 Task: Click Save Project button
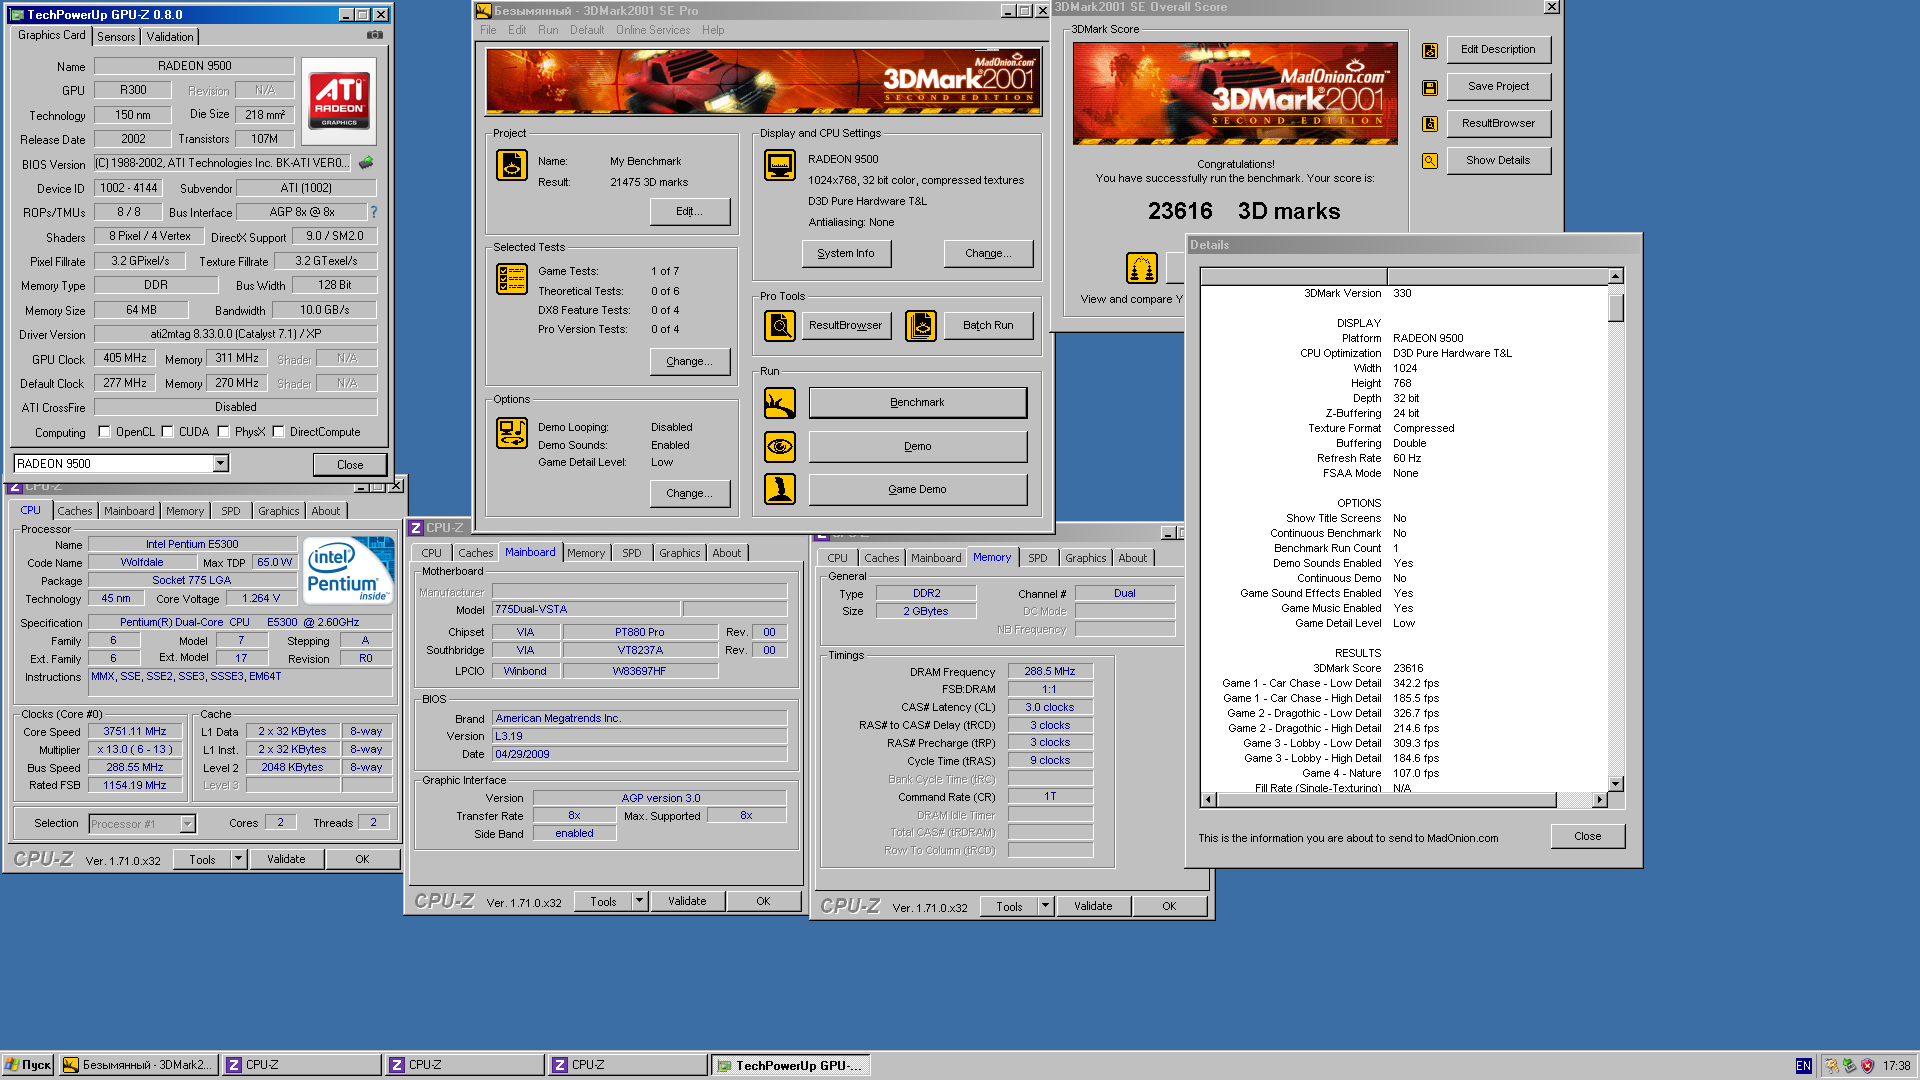1498,86
